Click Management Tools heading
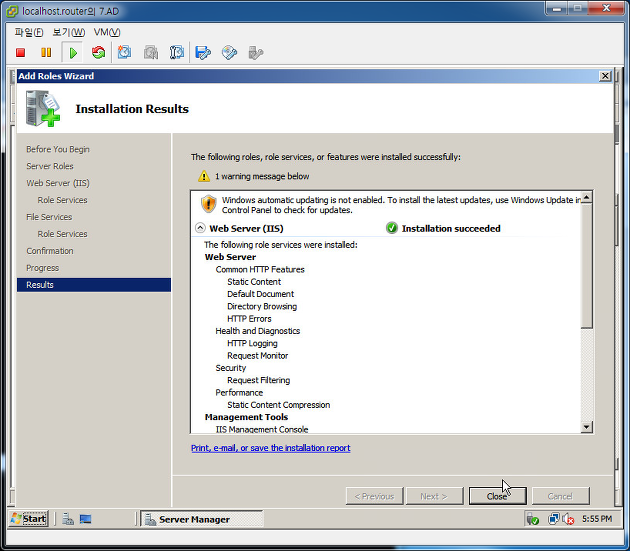This screenshot has width=630, height=551. coord(246,417)
